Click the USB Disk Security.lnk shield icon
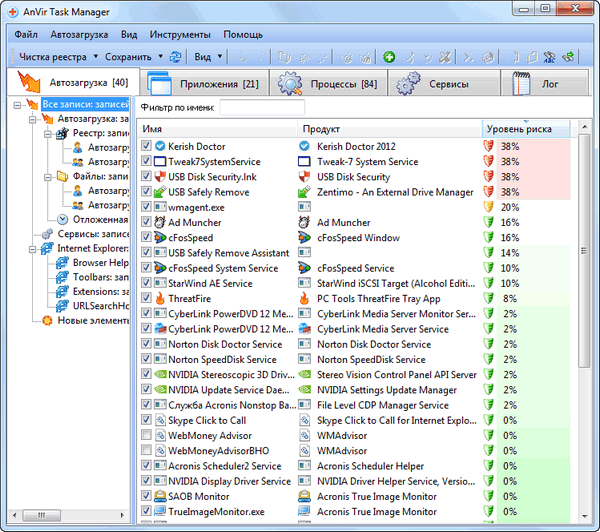 (160, 177)
